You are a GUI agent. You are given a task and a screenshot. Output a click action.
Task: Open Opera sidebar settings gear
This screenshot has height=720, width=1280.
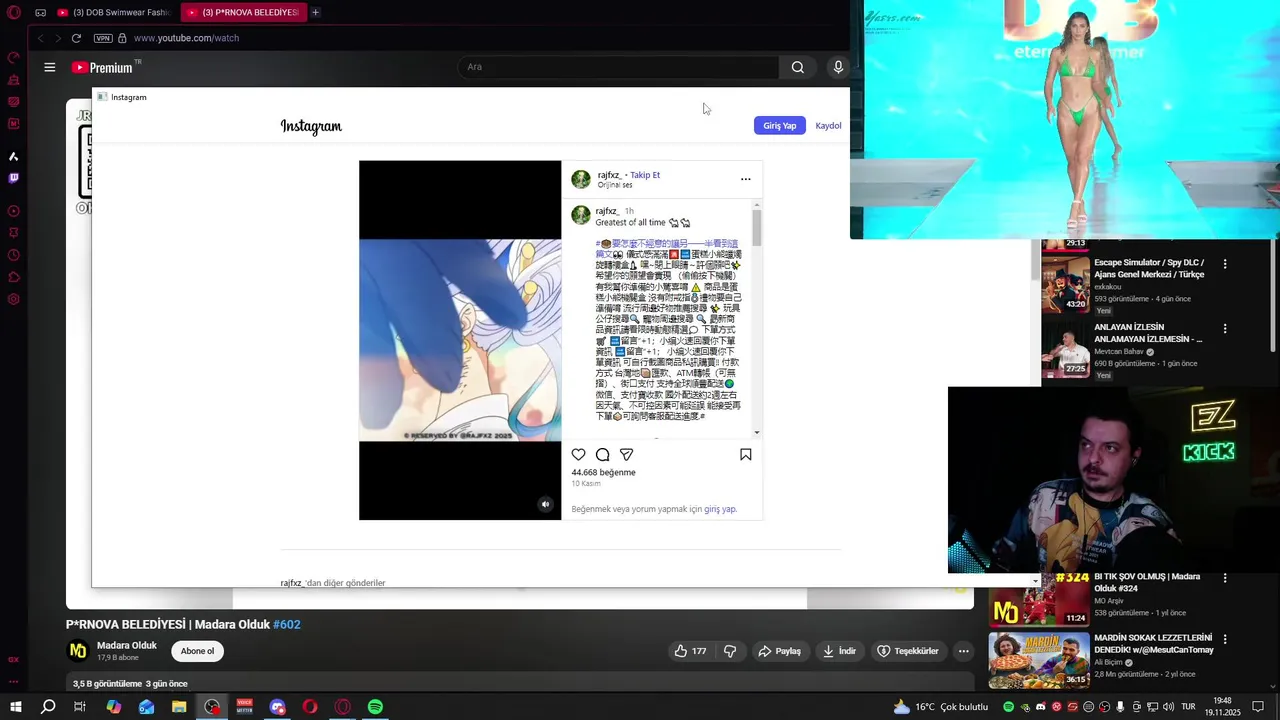point(13,299)
